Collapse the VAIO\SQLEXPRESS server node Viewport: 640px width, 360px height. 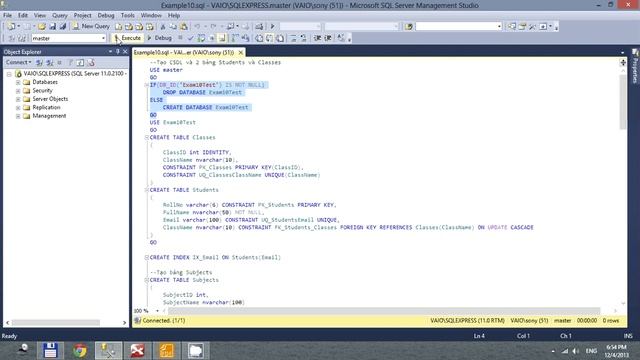(9, 74)
